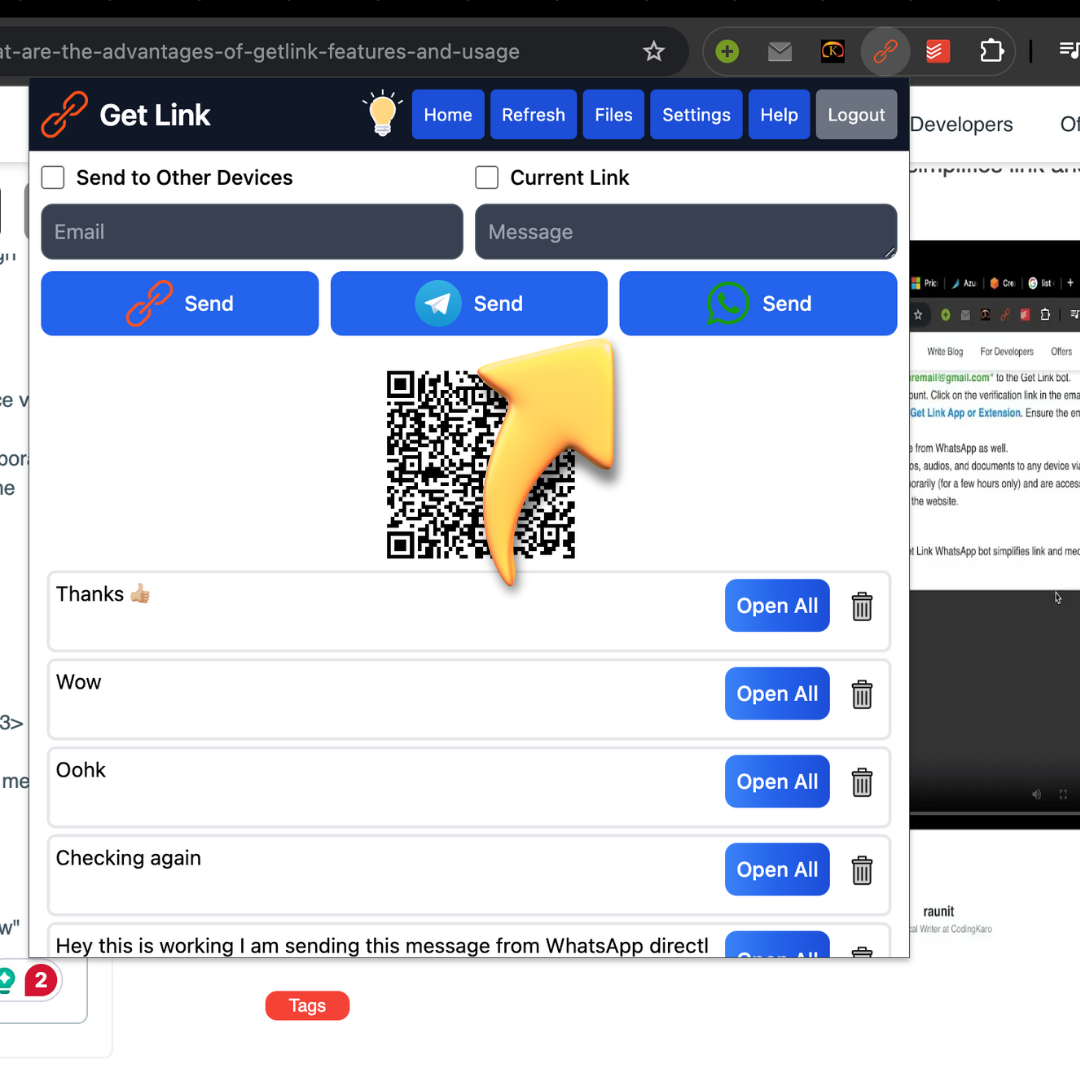Toggle volume in the background video
The image size is (1080, 1080).
point(1037,795)
